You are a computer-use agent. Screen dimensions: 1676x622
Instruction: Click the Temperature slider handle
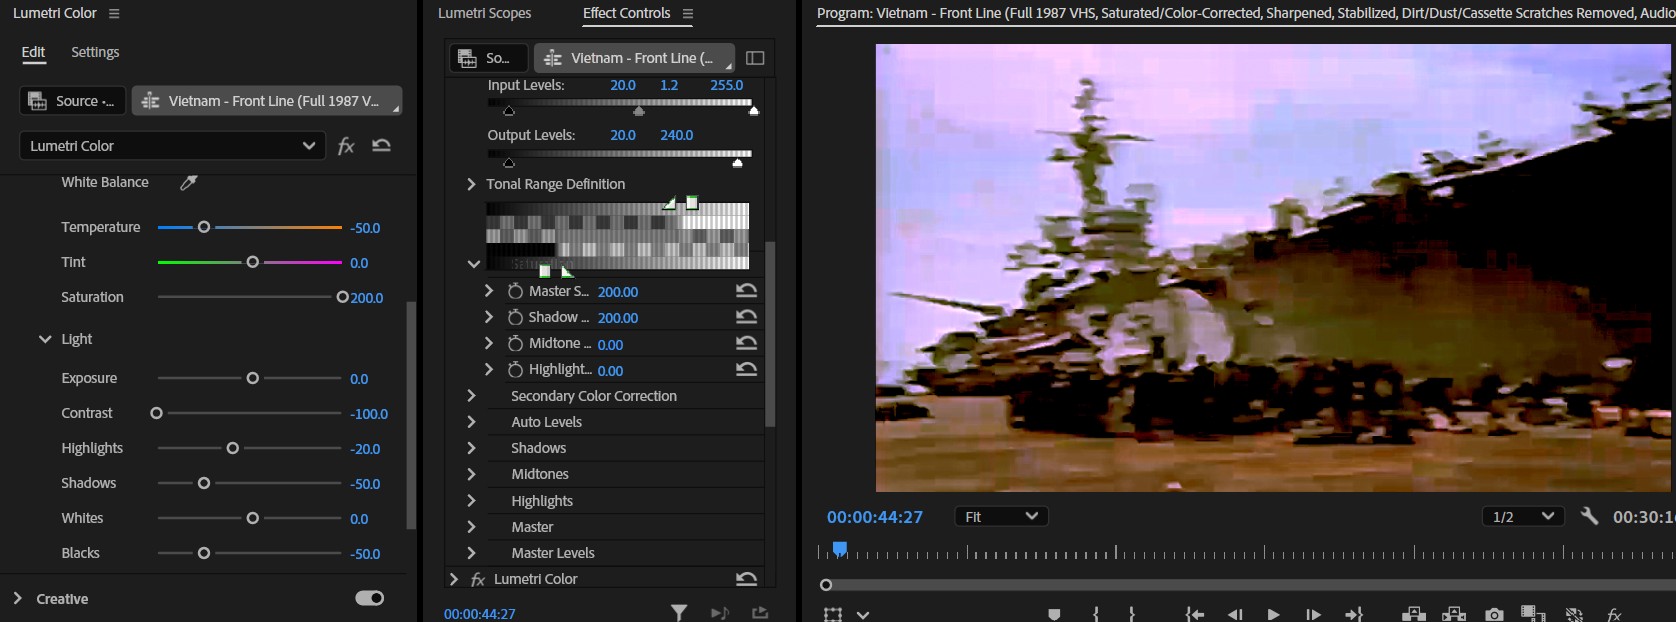click(x=204, y=227)
